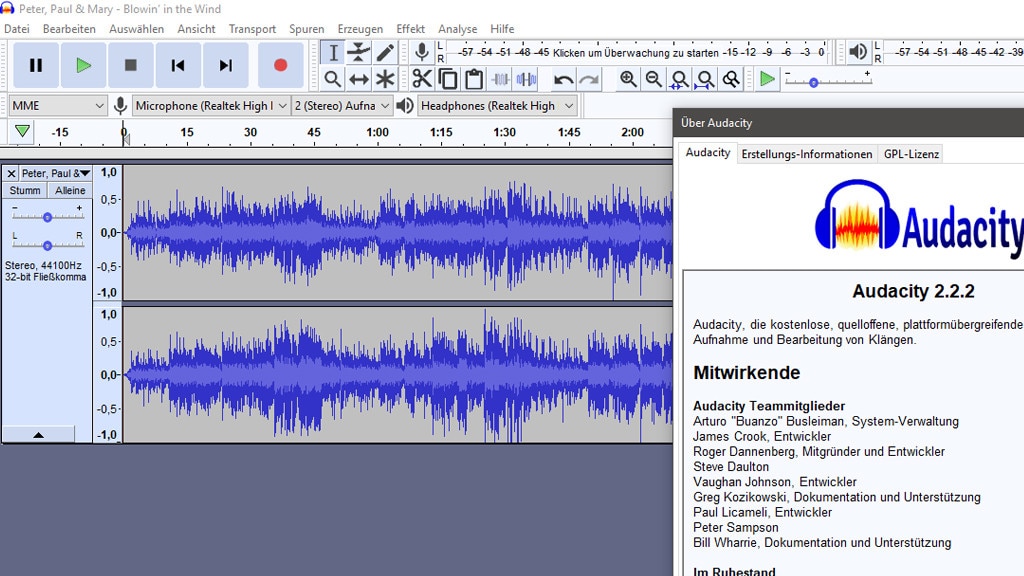Activate the Multi-Tool mode
1024x576 pixels.
(383, 78)
